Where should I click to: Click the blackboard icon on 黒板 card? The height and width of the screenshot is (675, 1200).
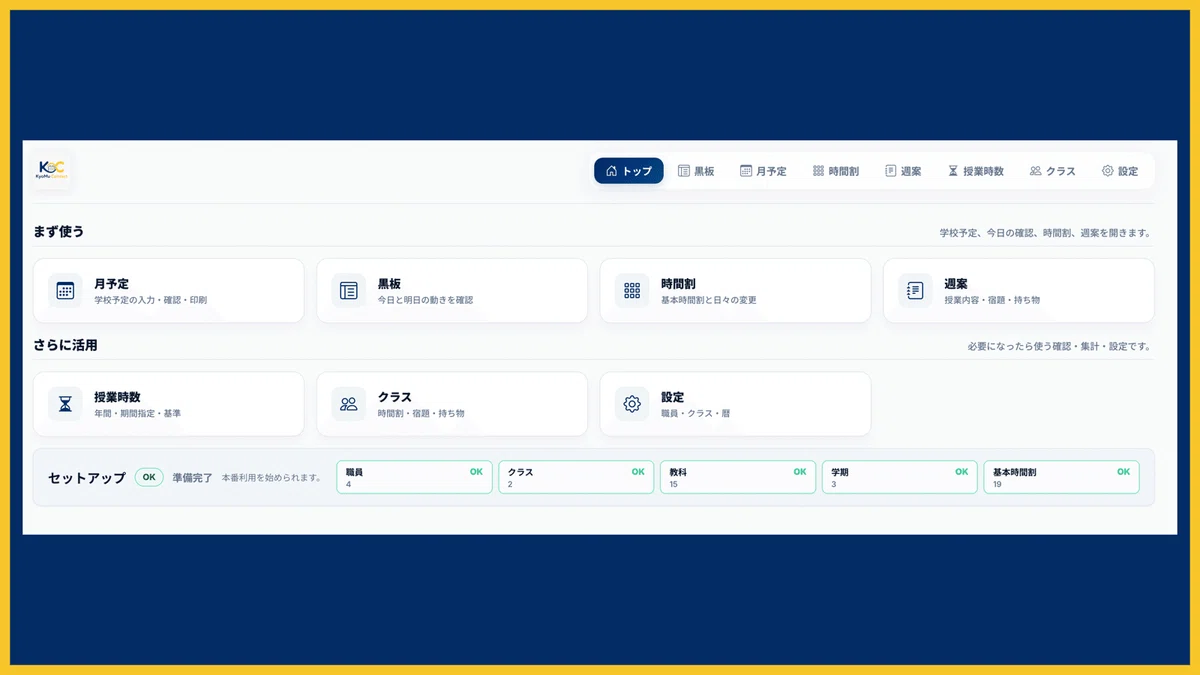pyautogui.click(x=349, y=291)
